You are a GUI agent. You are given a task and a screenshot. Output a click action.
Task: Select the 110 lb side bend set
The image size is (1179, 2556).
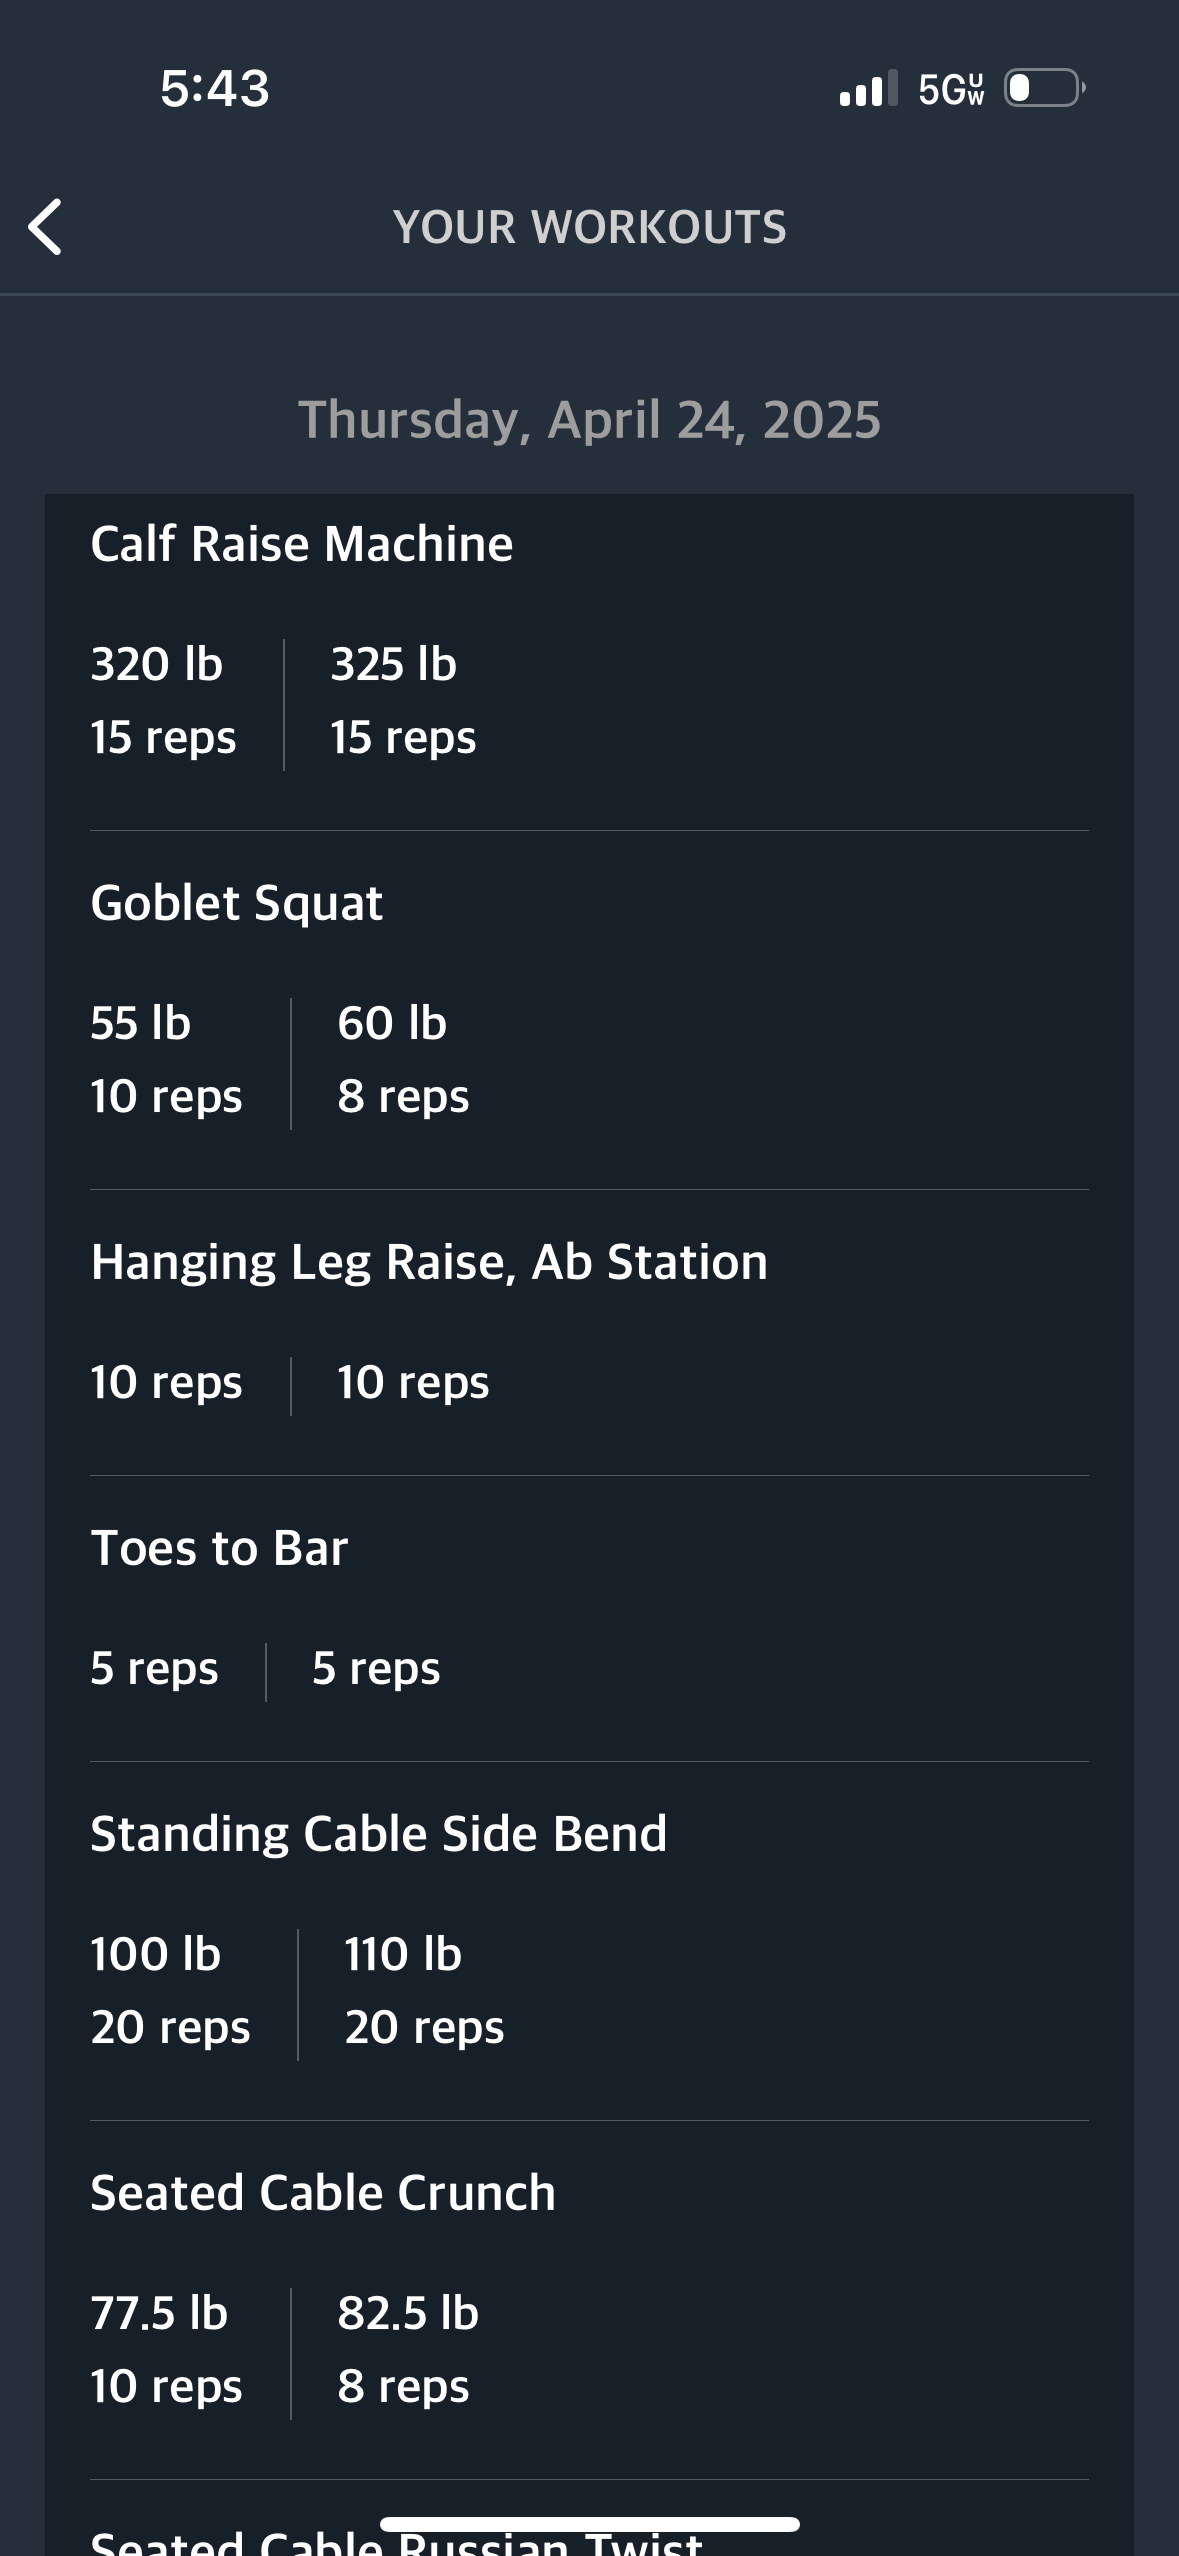click(424, 1991)
